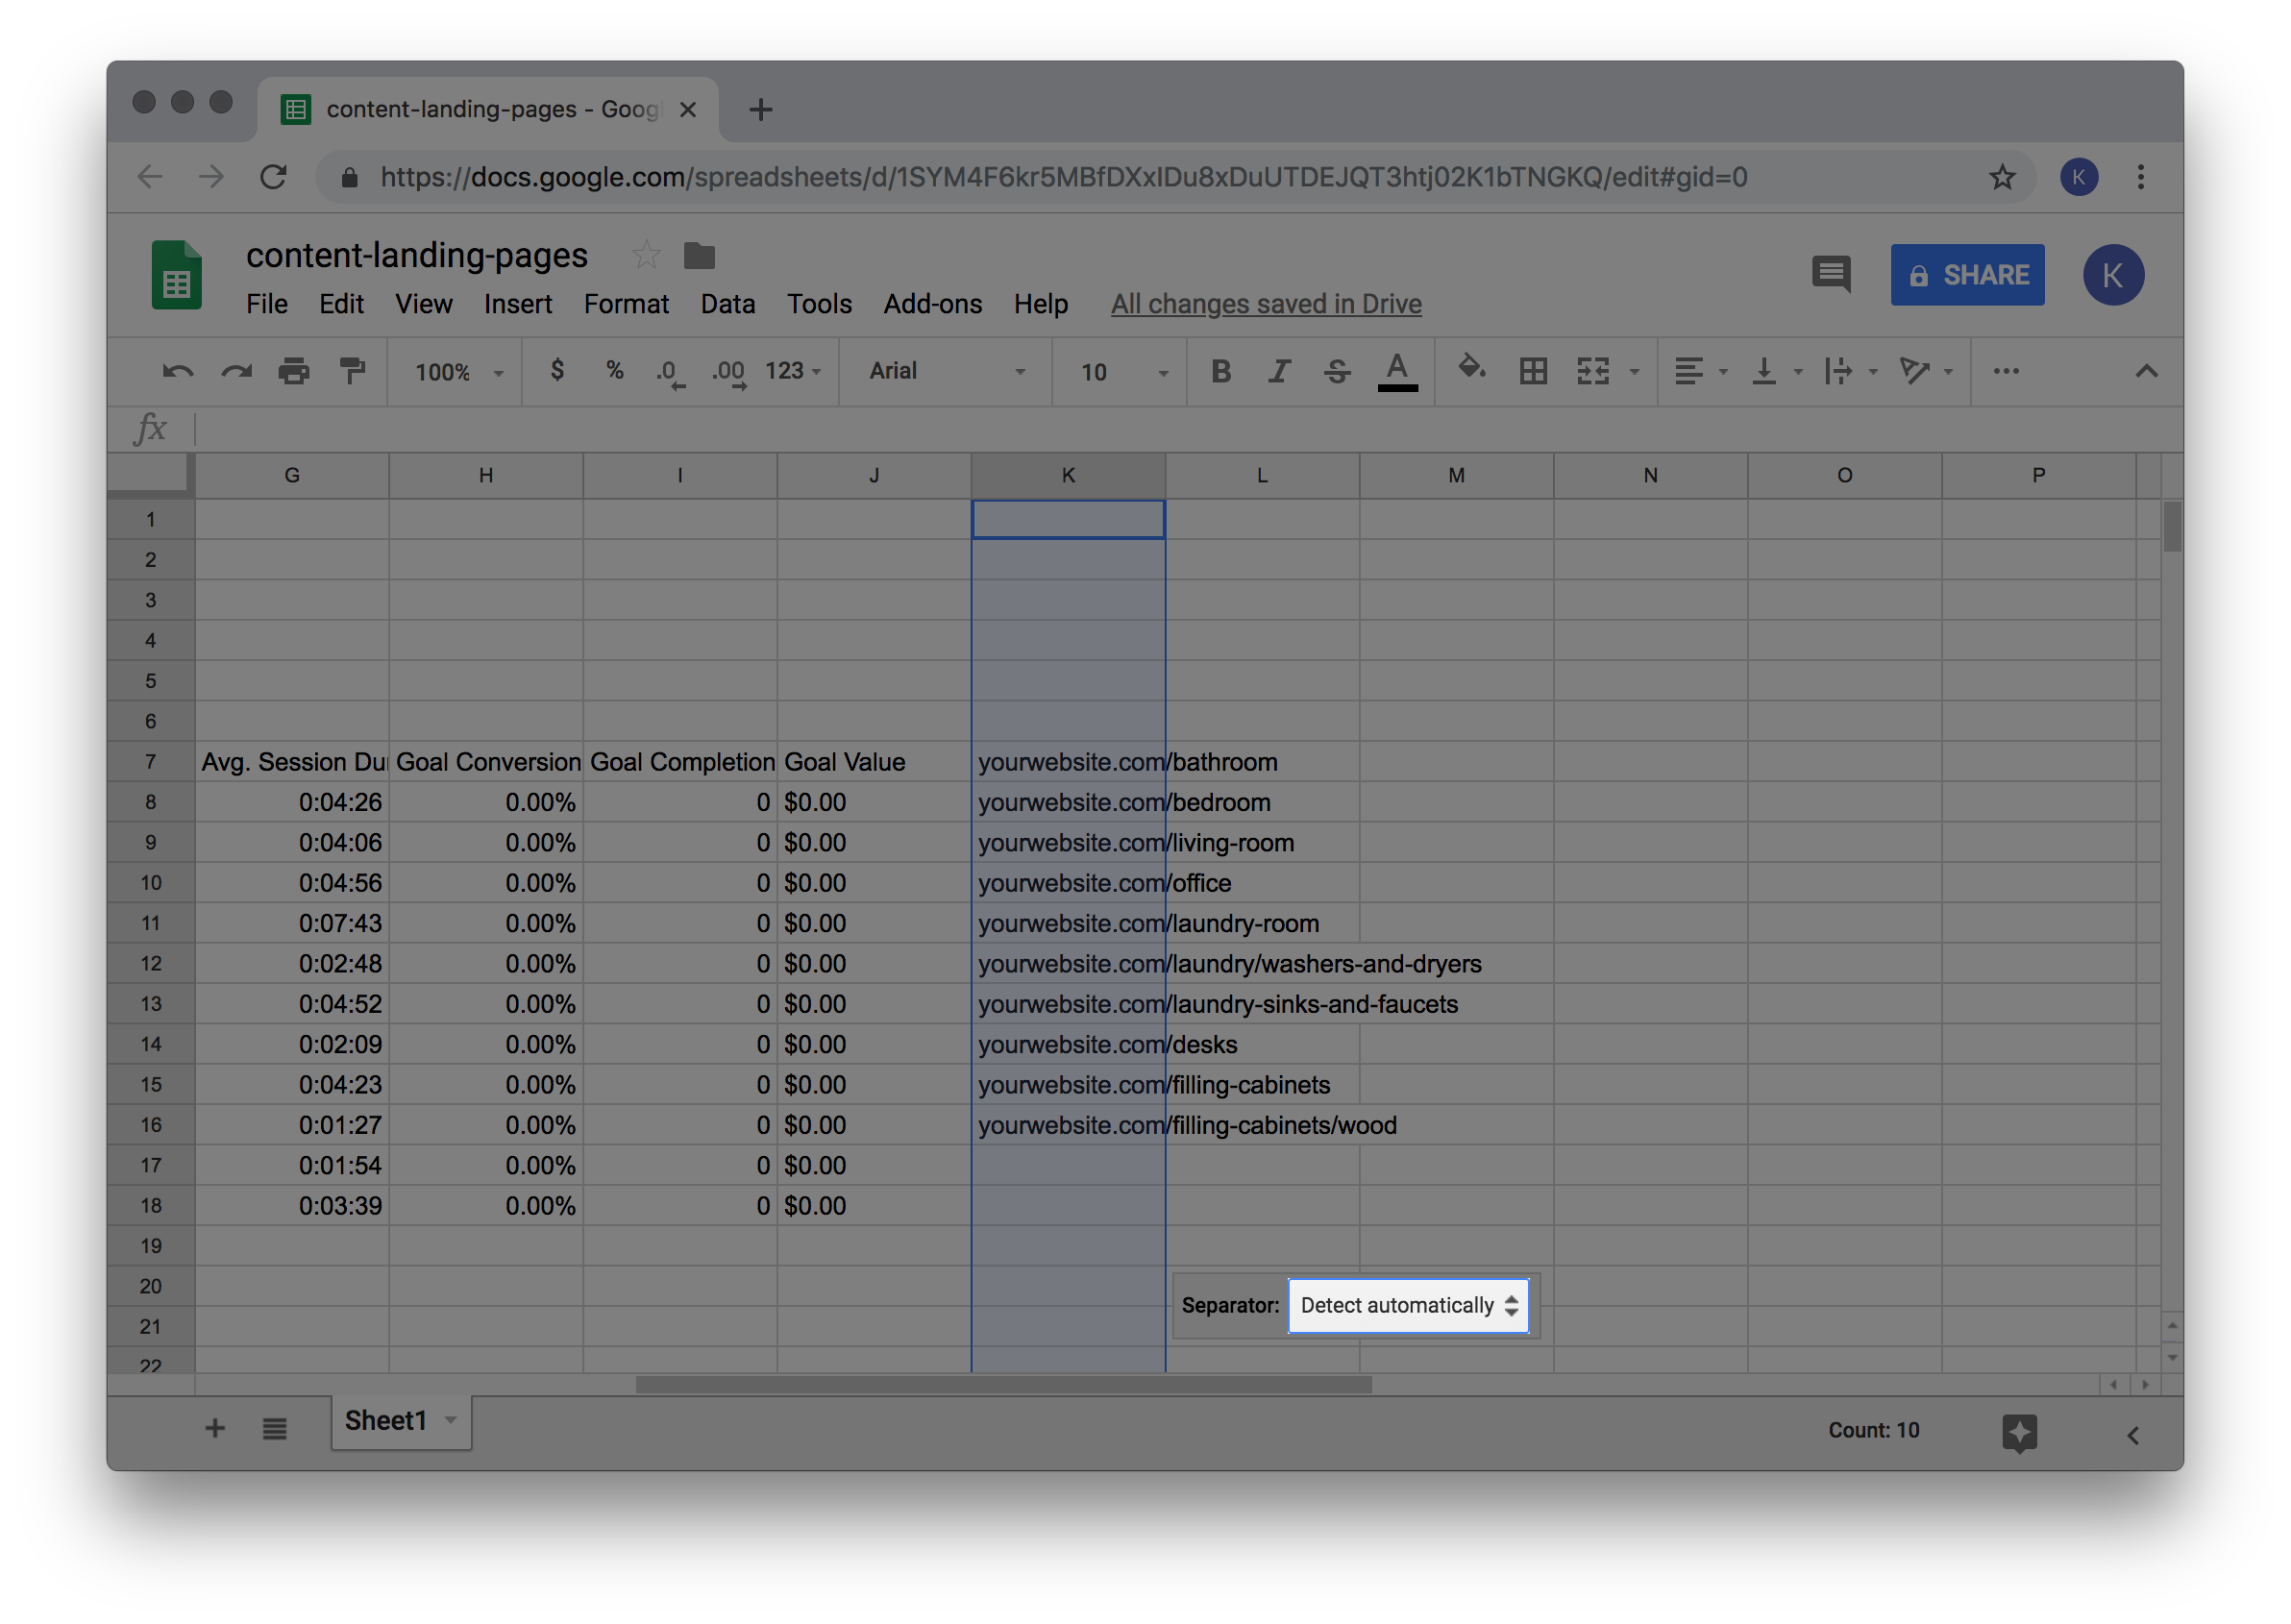Click the Redo arrow in the toolbar

point(236,372)
